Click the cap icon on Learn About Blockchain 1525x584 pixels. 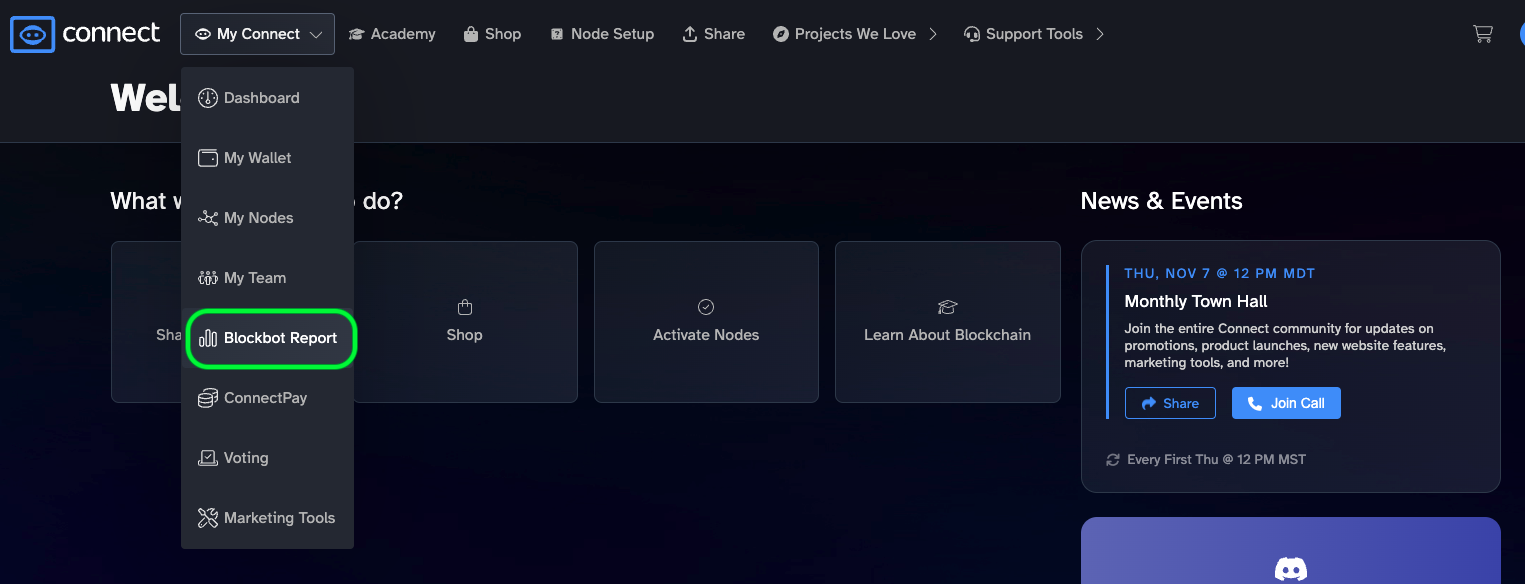click(x=948, y=307)
